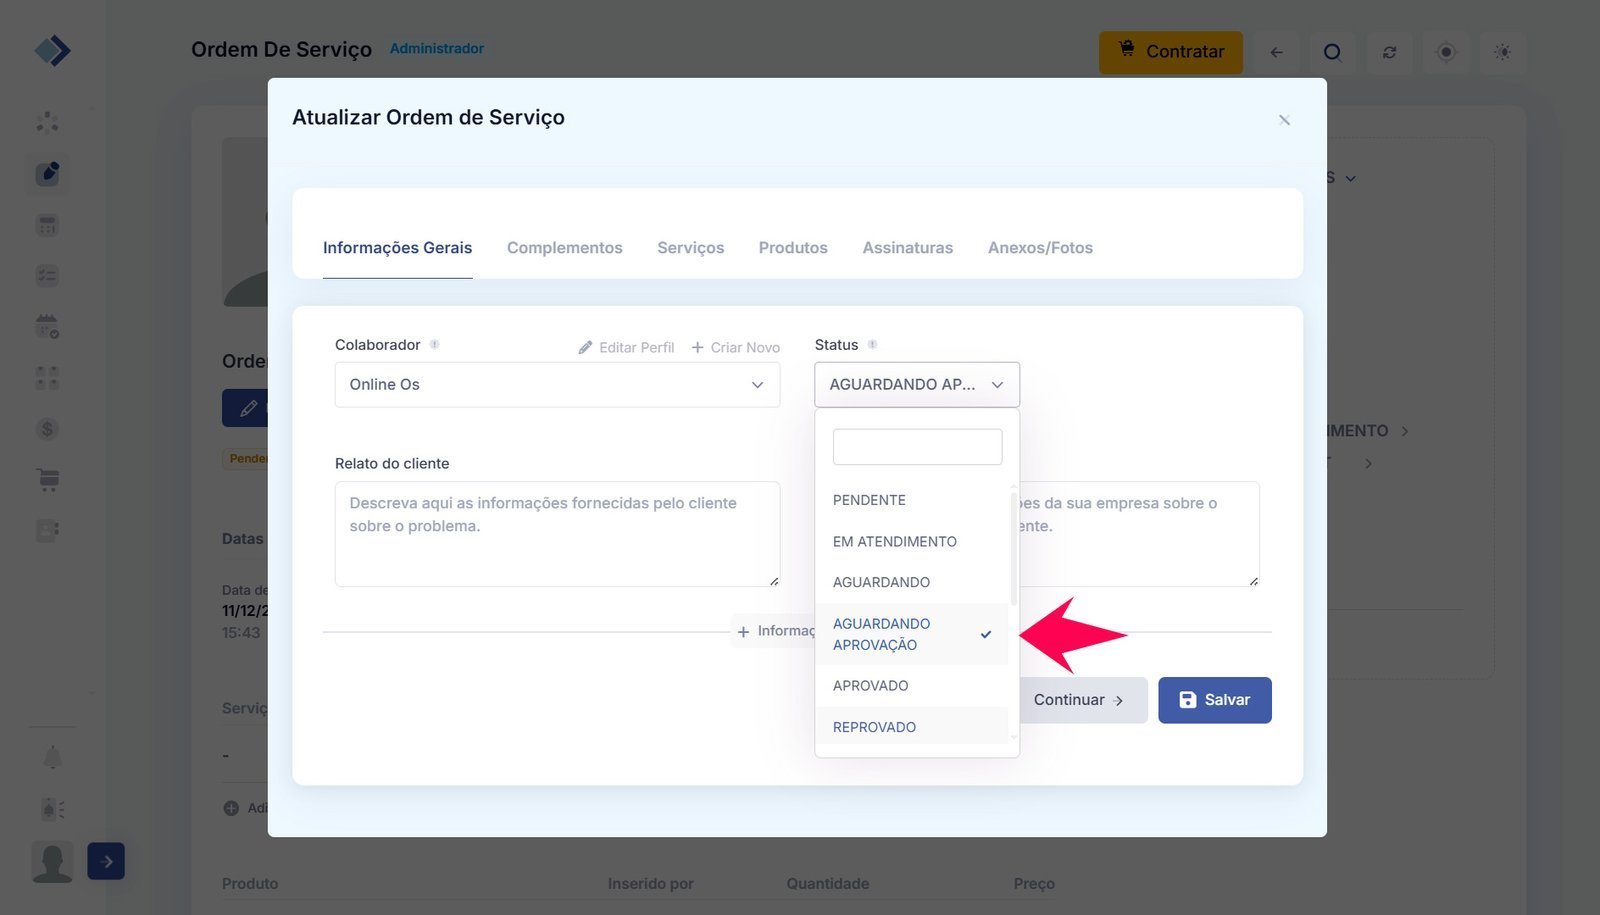Toggle light theme sun icon
1600x915 pixels.
tap(1501, 52)
